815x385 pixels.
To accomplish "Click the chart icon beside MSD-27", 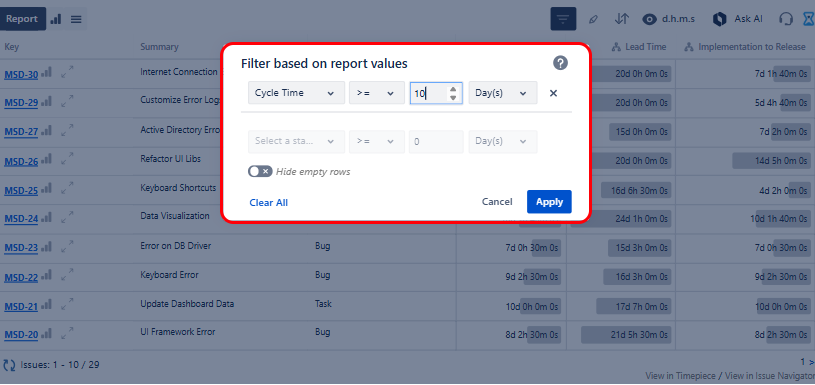I will tap(47, 130).
